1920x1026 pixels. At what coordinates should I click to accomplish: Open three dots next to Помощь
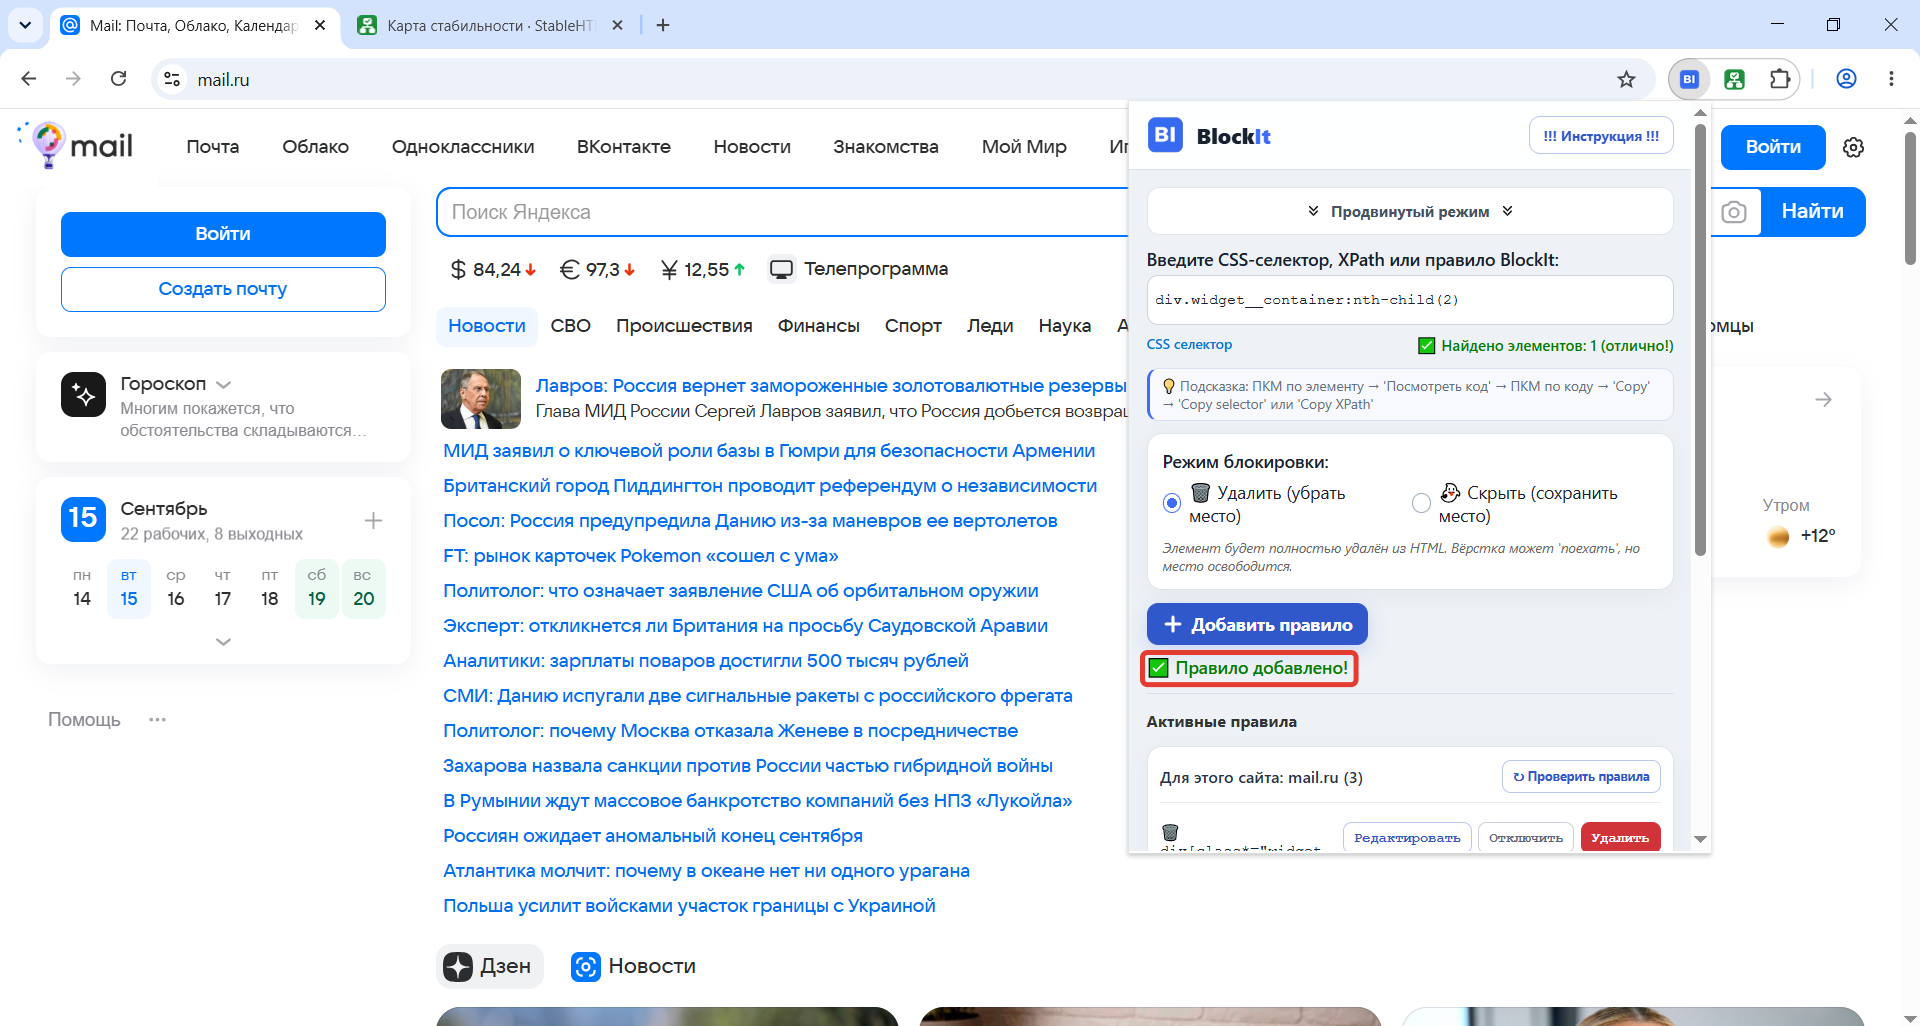coord(157,719)
